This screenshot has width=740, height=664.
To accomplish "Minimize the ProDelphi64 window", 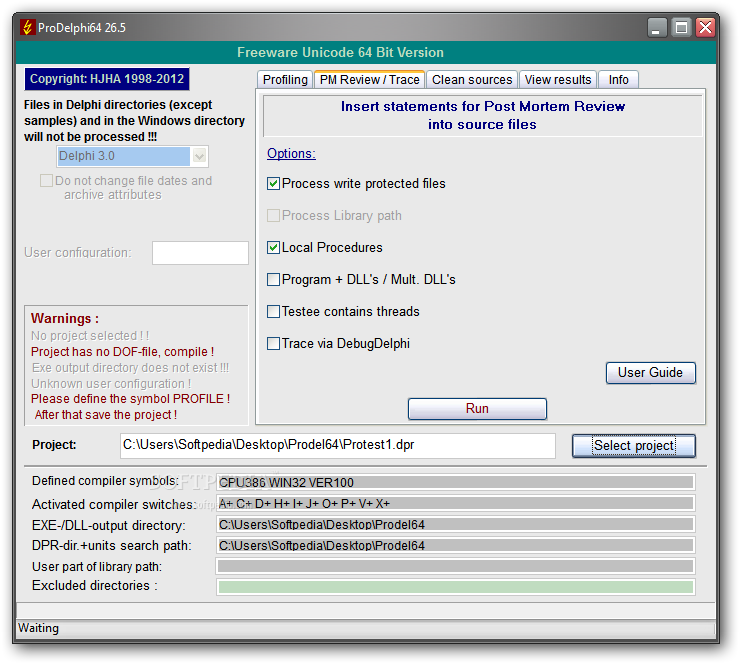I will pos(656,28).
